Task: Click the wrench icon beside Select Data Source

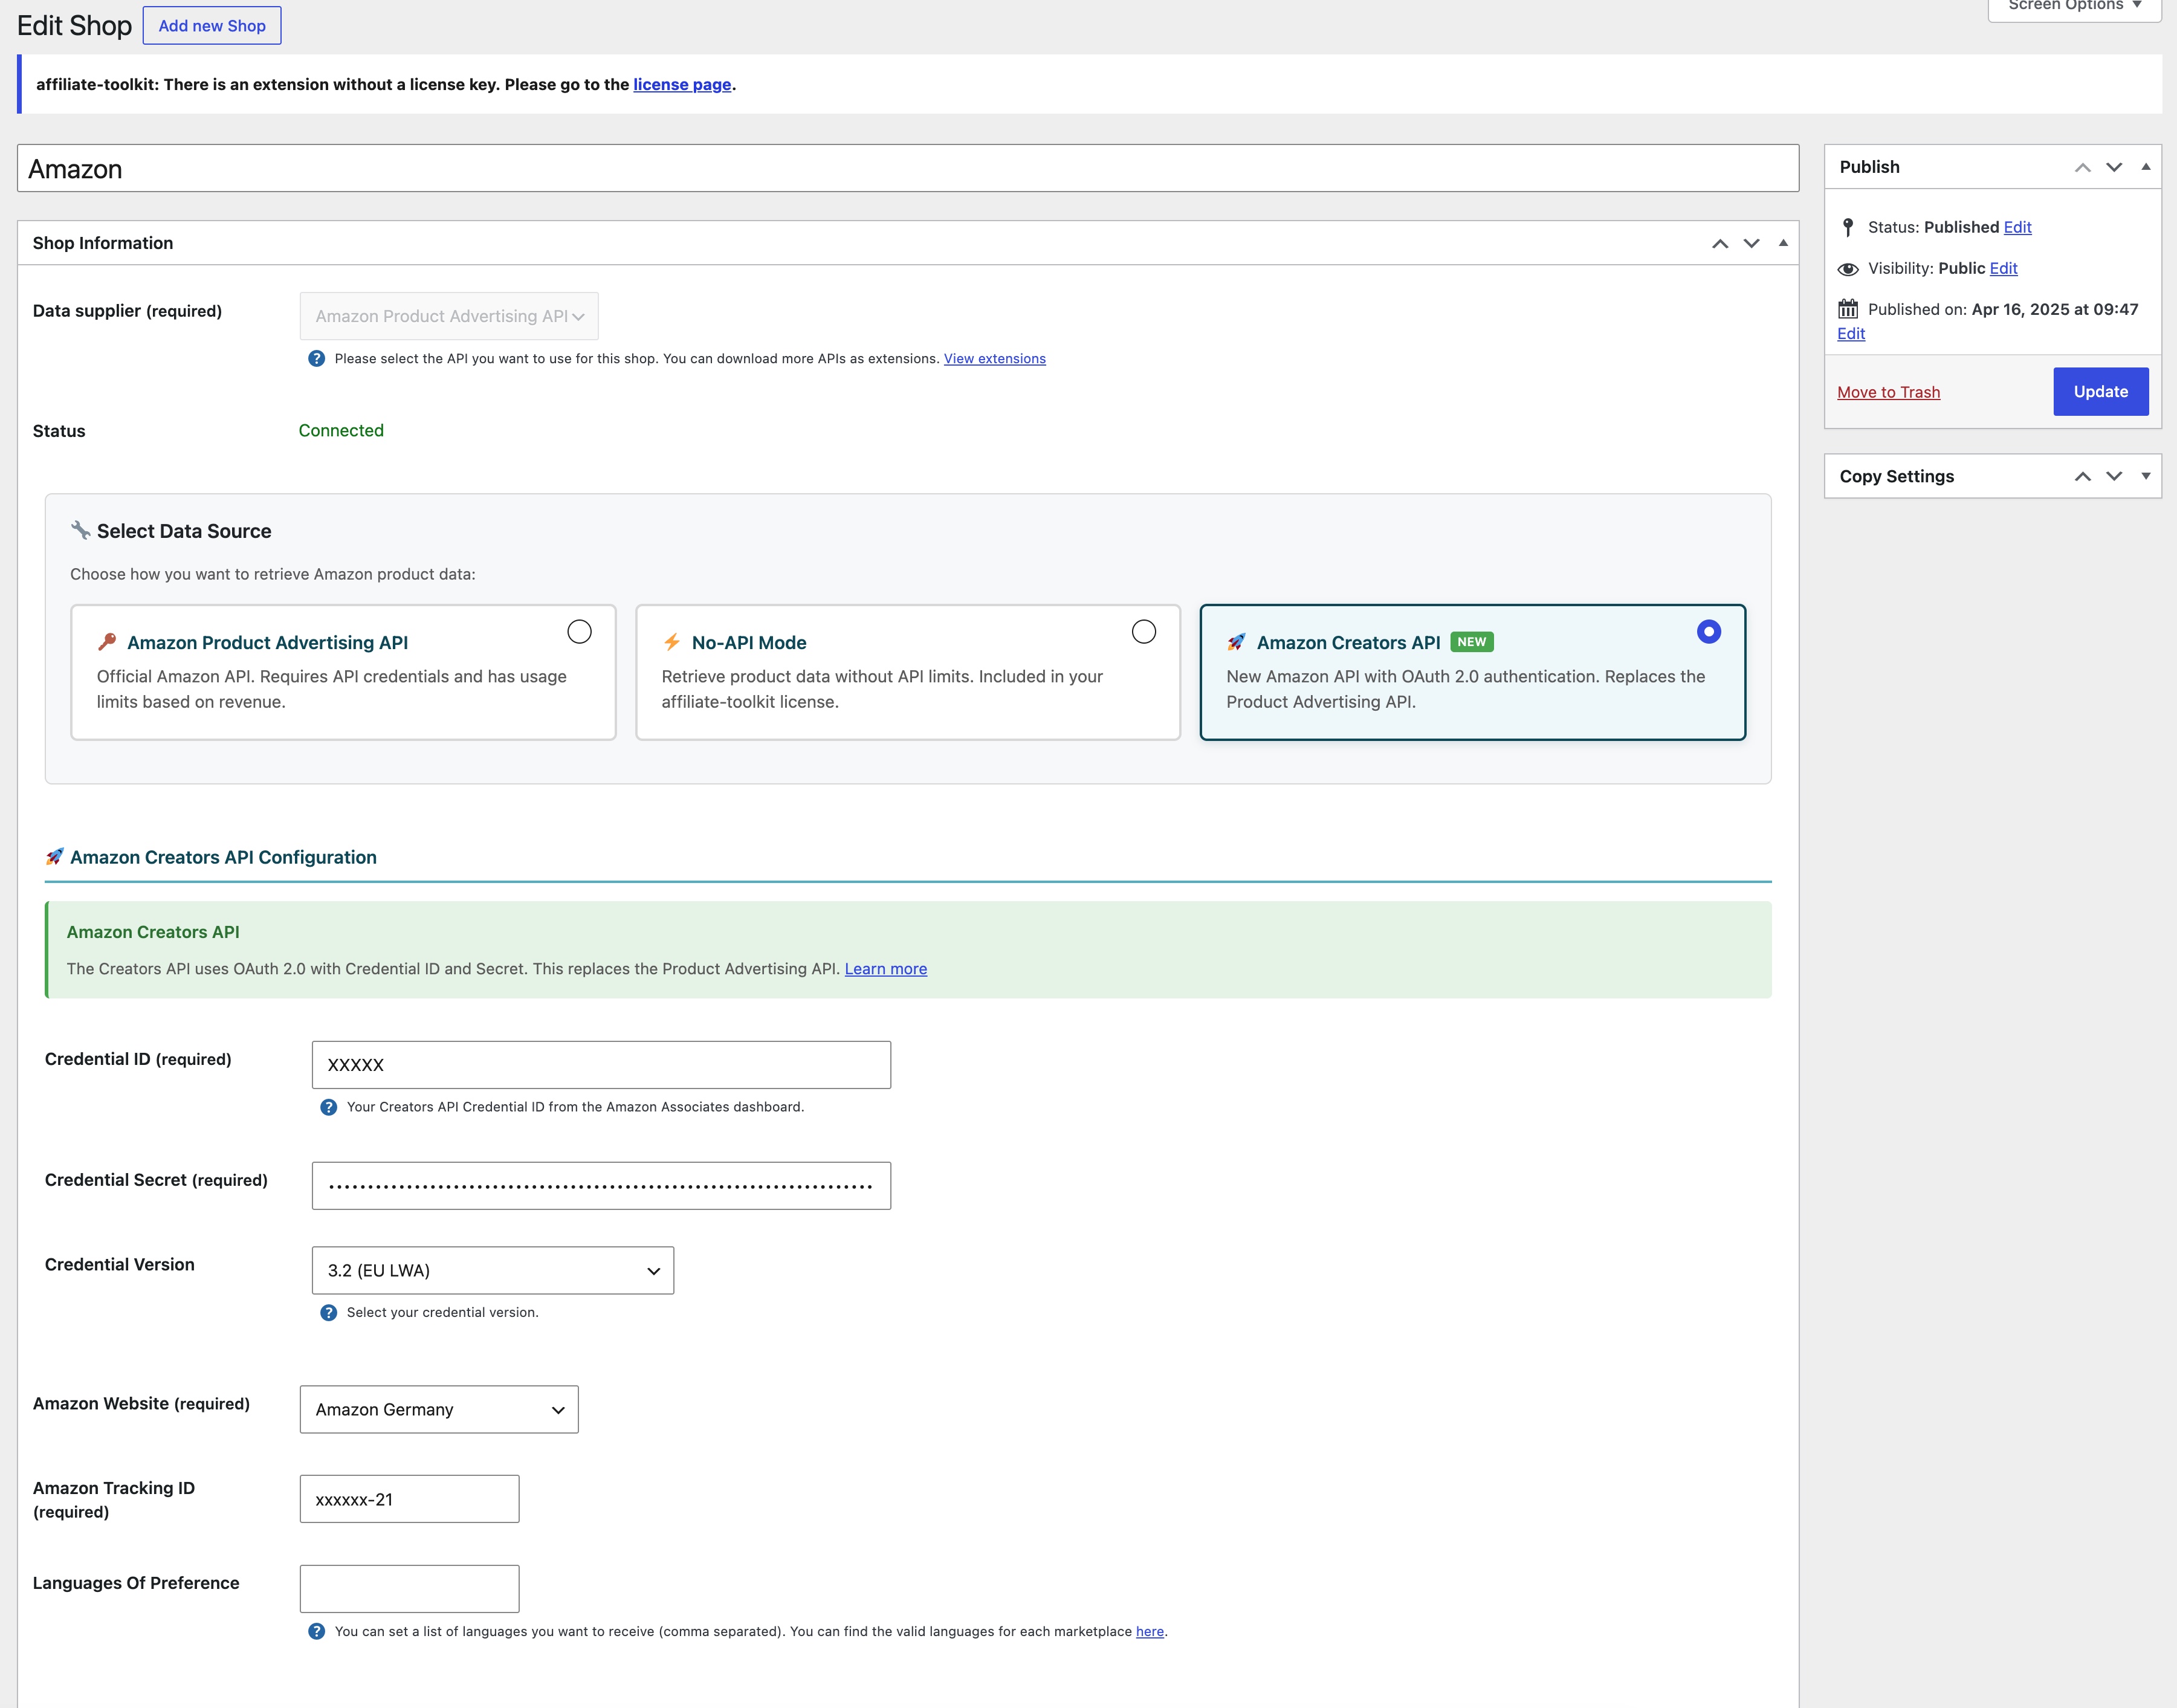Action: pyautogui.click(x=81, y=530)
